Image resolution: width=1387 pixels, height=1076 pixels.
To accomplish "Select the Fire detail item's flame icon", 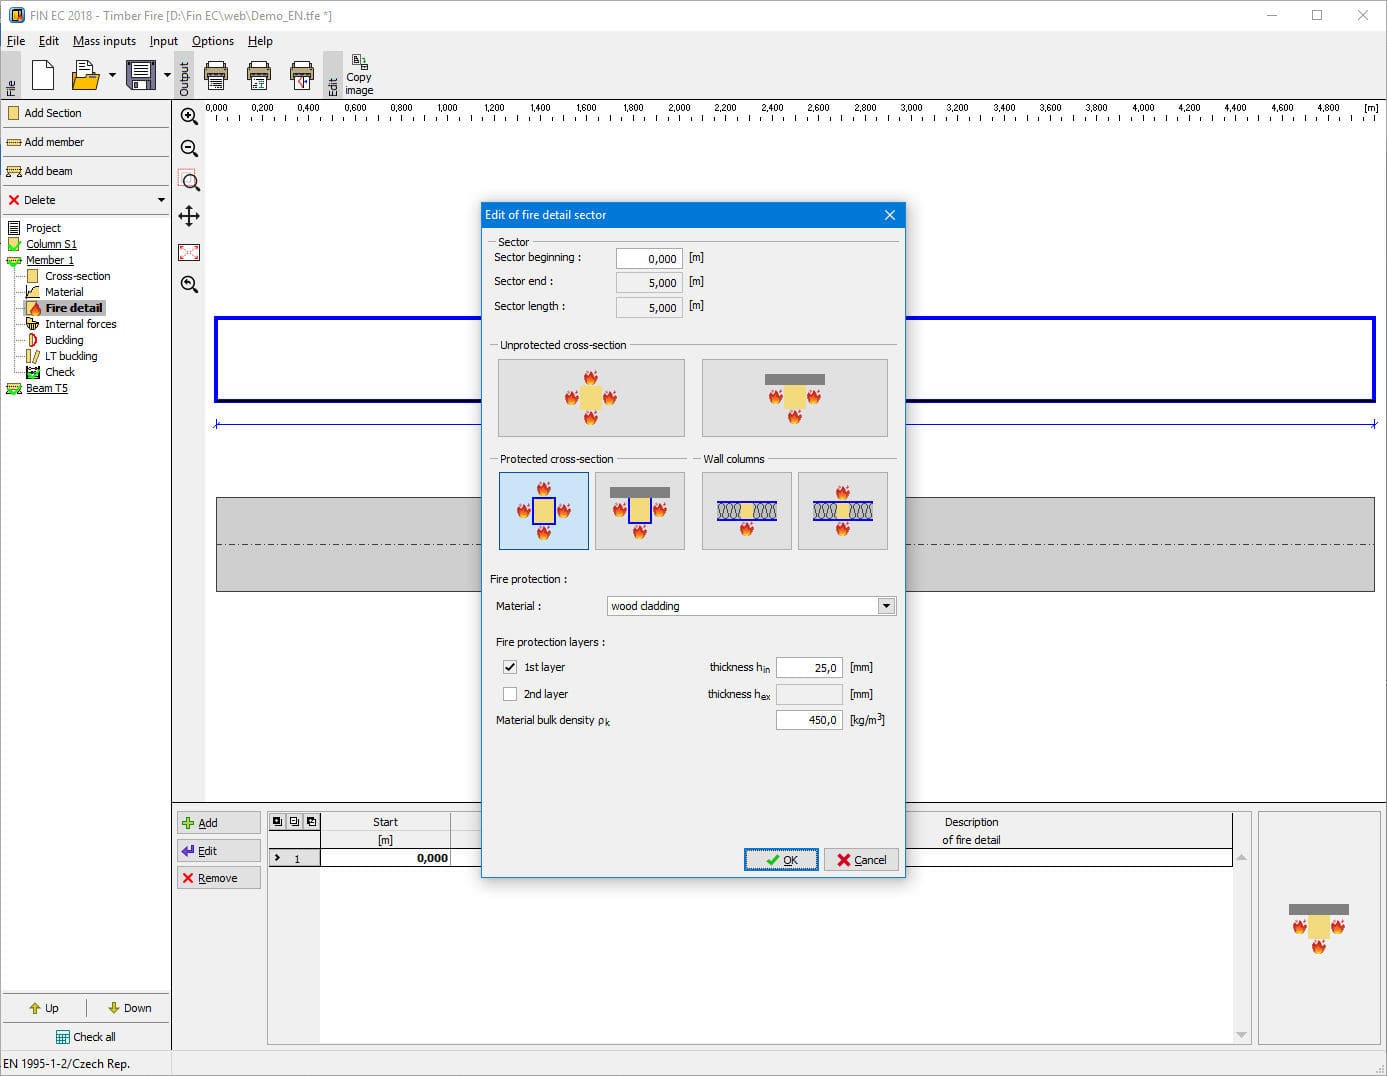I will [35, 307].
